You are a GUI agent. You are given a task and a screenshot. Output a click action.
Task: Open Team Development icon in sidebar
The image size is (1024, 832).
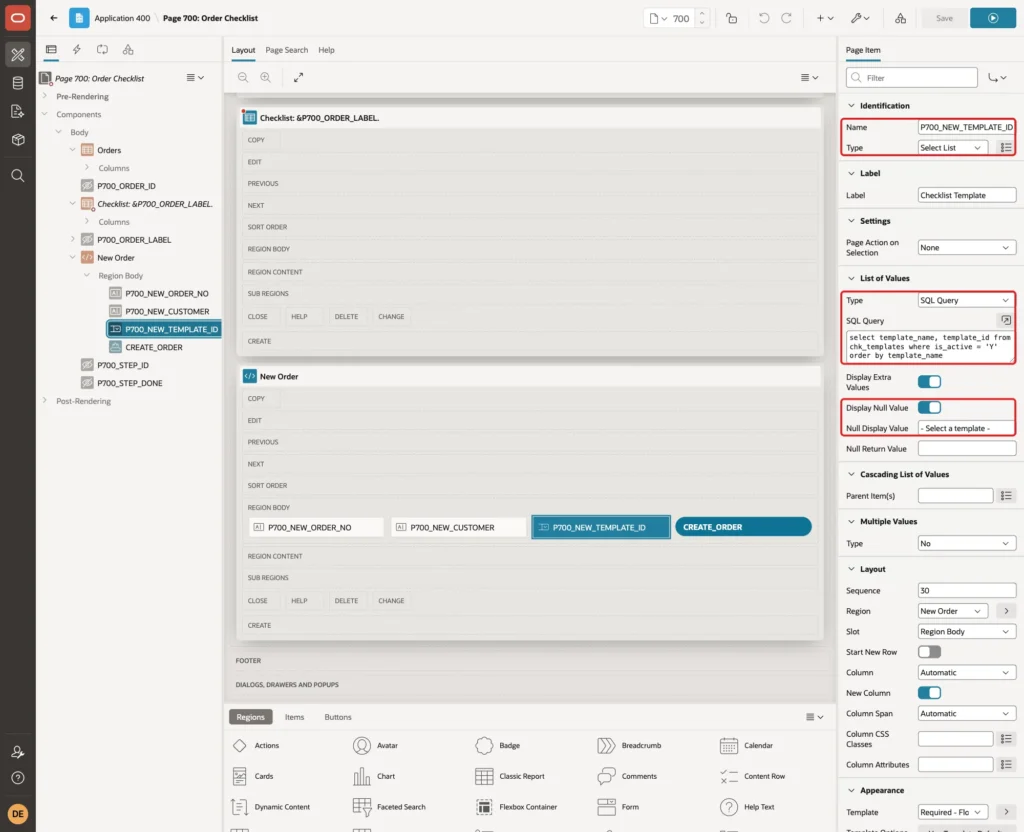click(18, 112)
